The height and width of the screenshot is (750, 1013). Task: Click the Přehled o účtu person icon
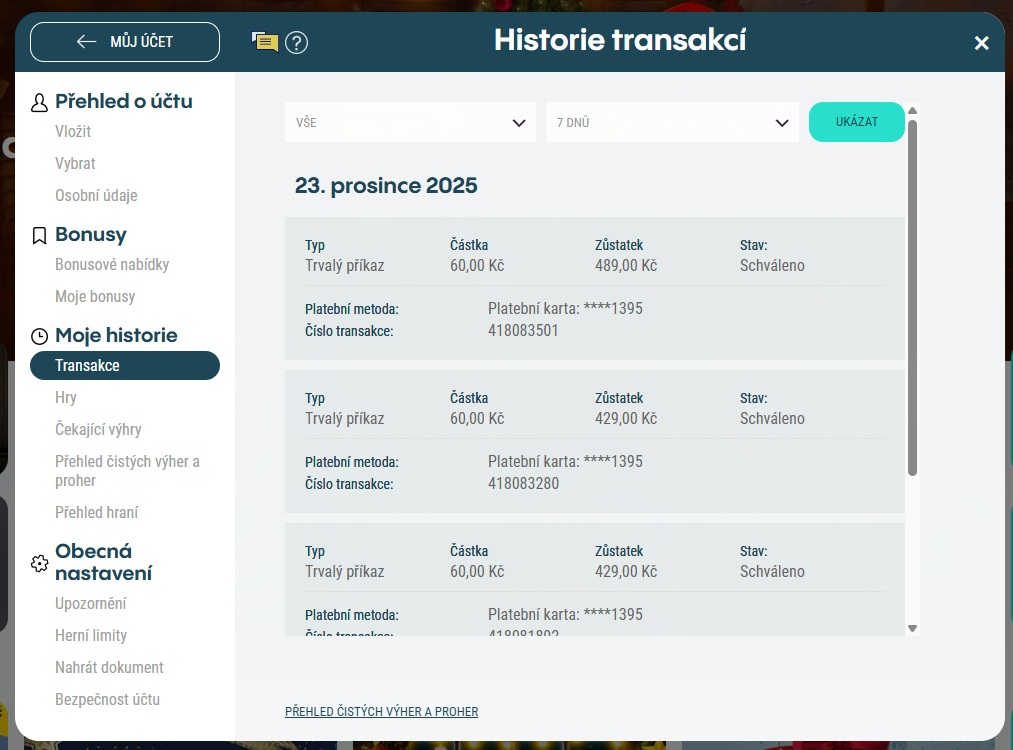click(x=40, y=102)
